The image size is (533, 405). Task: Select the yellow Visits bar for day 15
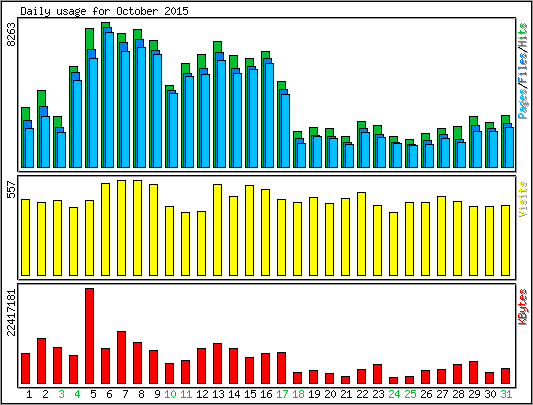(250, 231)
